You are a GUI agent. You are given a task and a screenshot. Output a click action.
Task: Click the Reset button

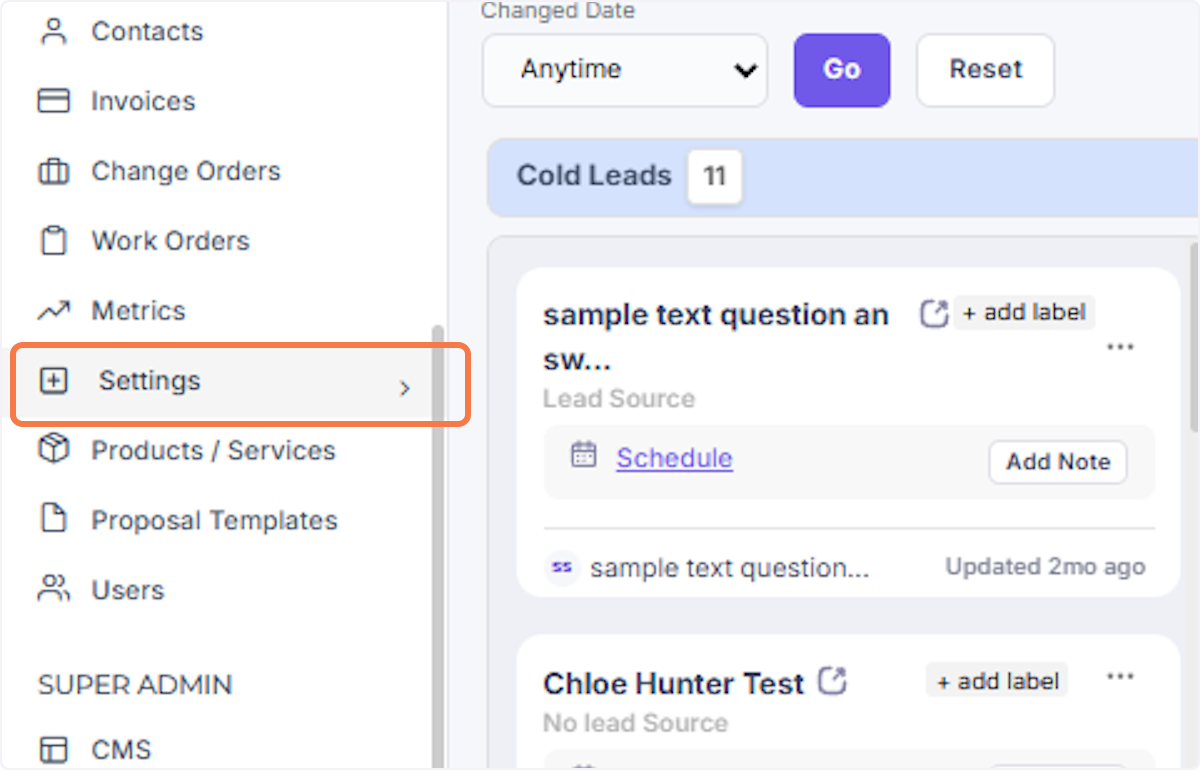click(986, 70)
